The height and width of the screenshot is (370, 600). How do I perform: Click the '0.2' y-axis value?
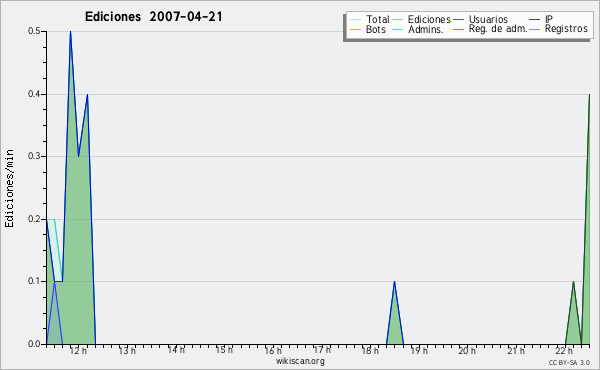tap(34, 219)
